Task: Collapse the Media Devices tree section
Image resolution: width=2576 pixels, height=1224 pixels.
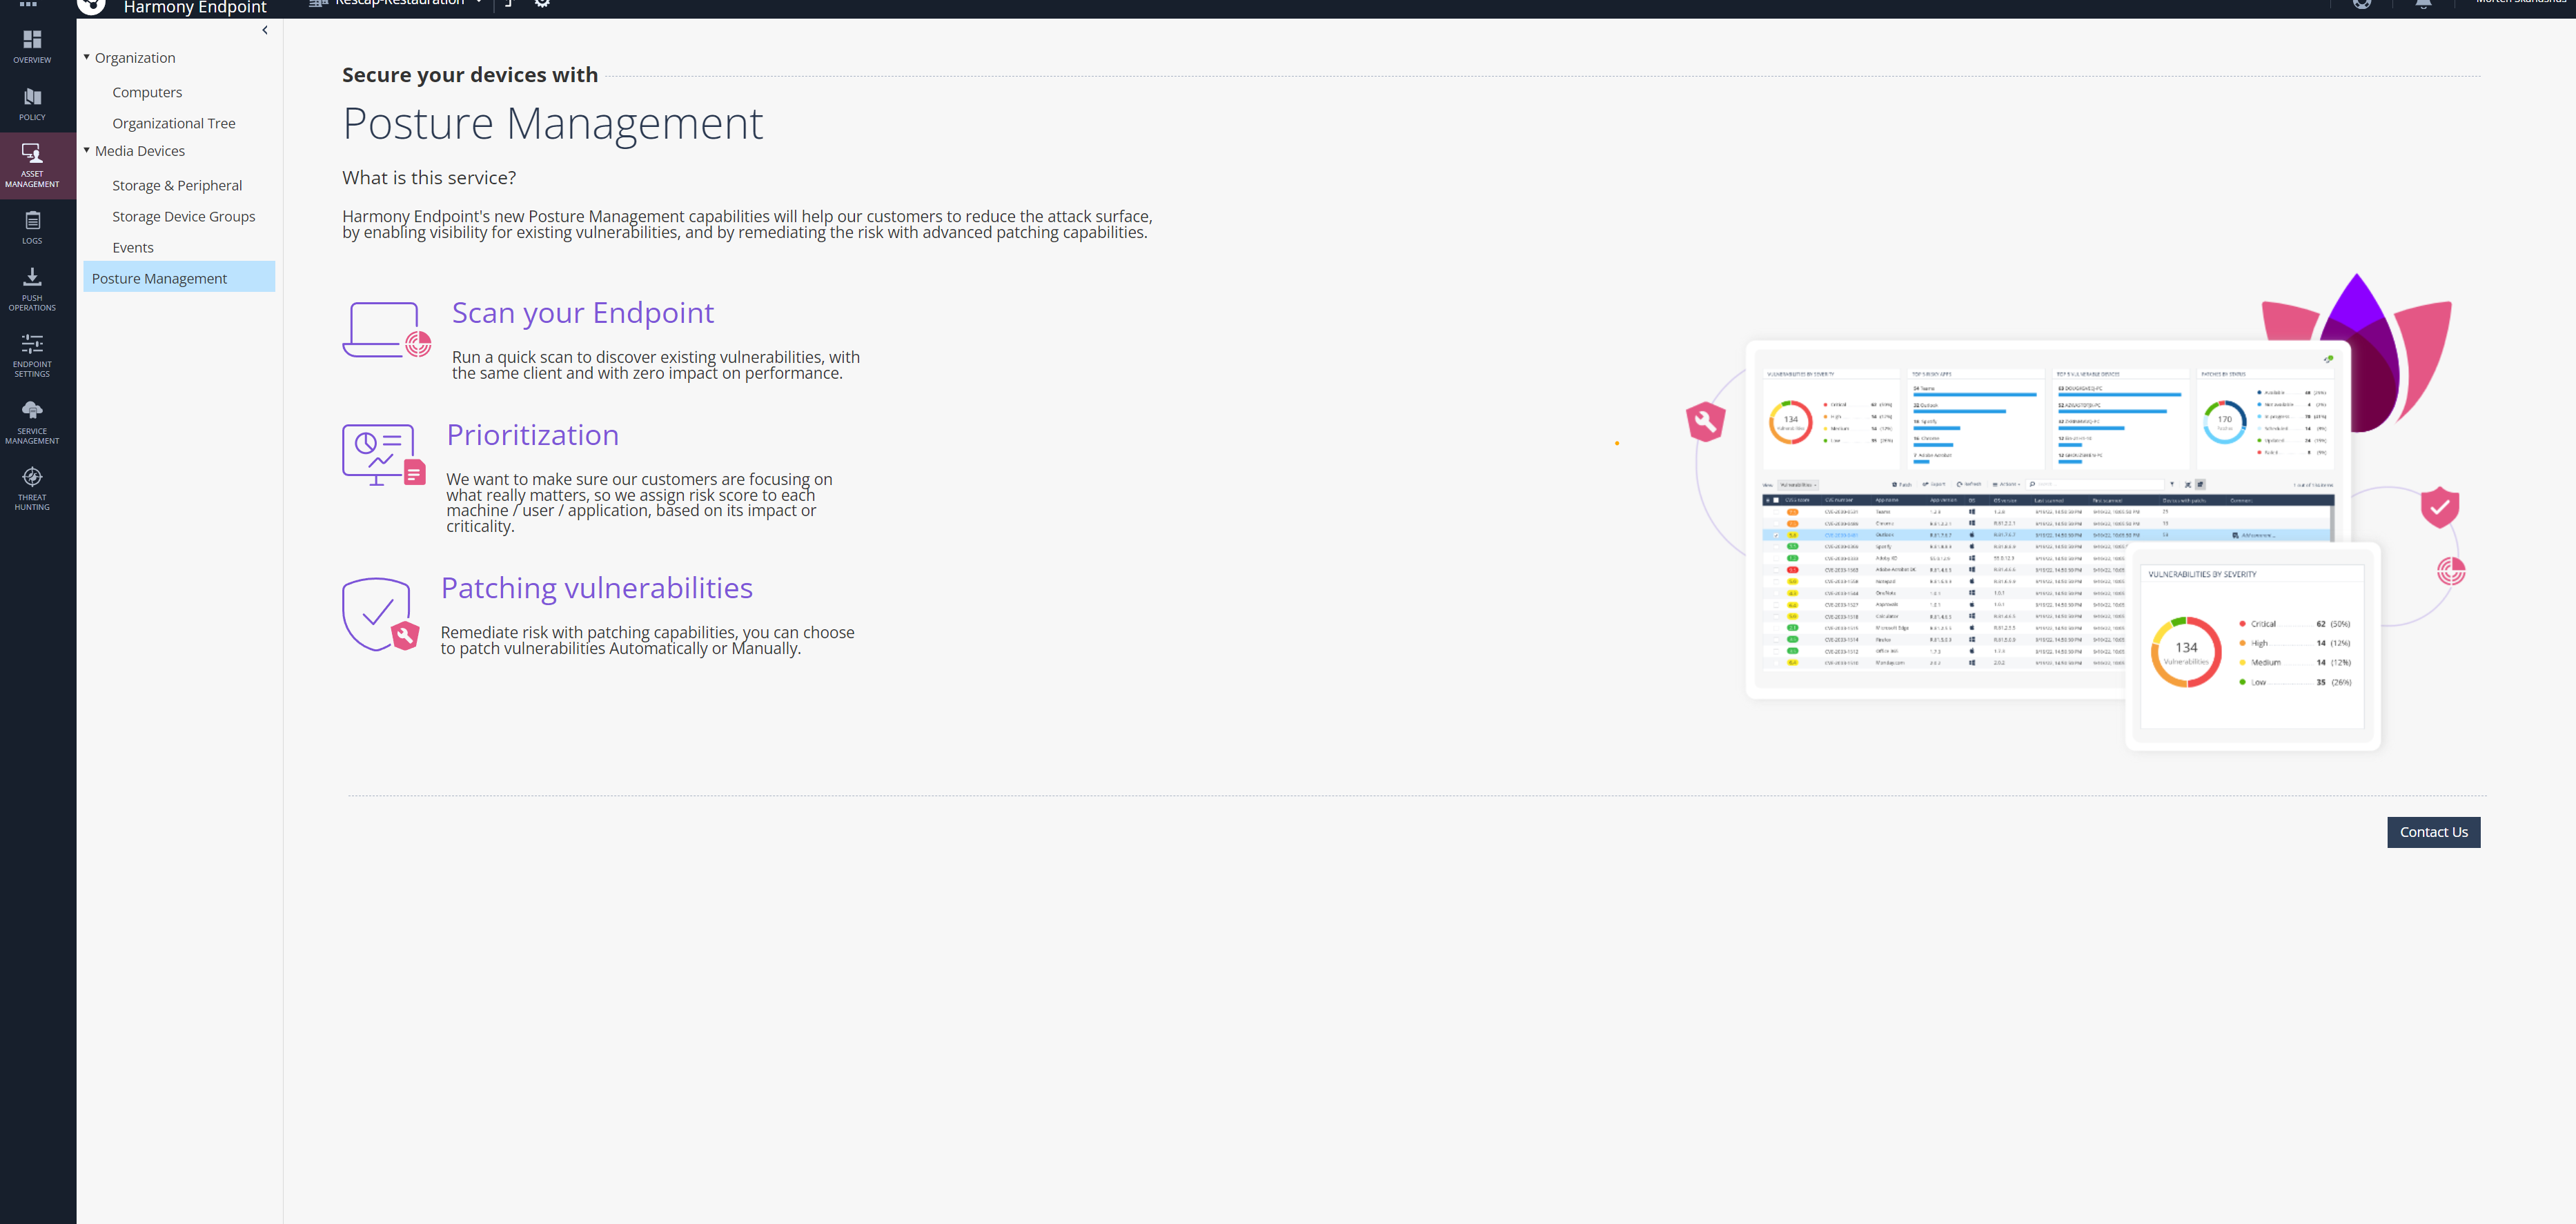Action: coord(86,150)
